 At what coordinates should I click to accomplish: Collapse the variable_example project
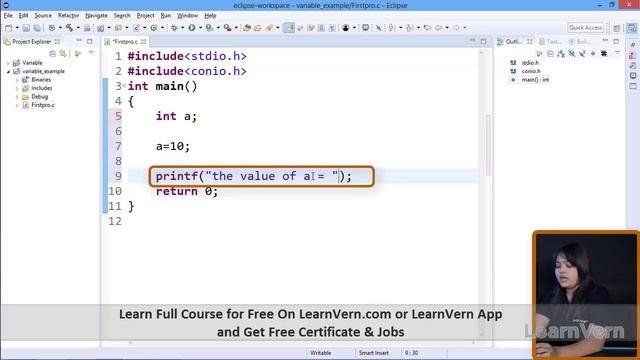coord(8,71)
